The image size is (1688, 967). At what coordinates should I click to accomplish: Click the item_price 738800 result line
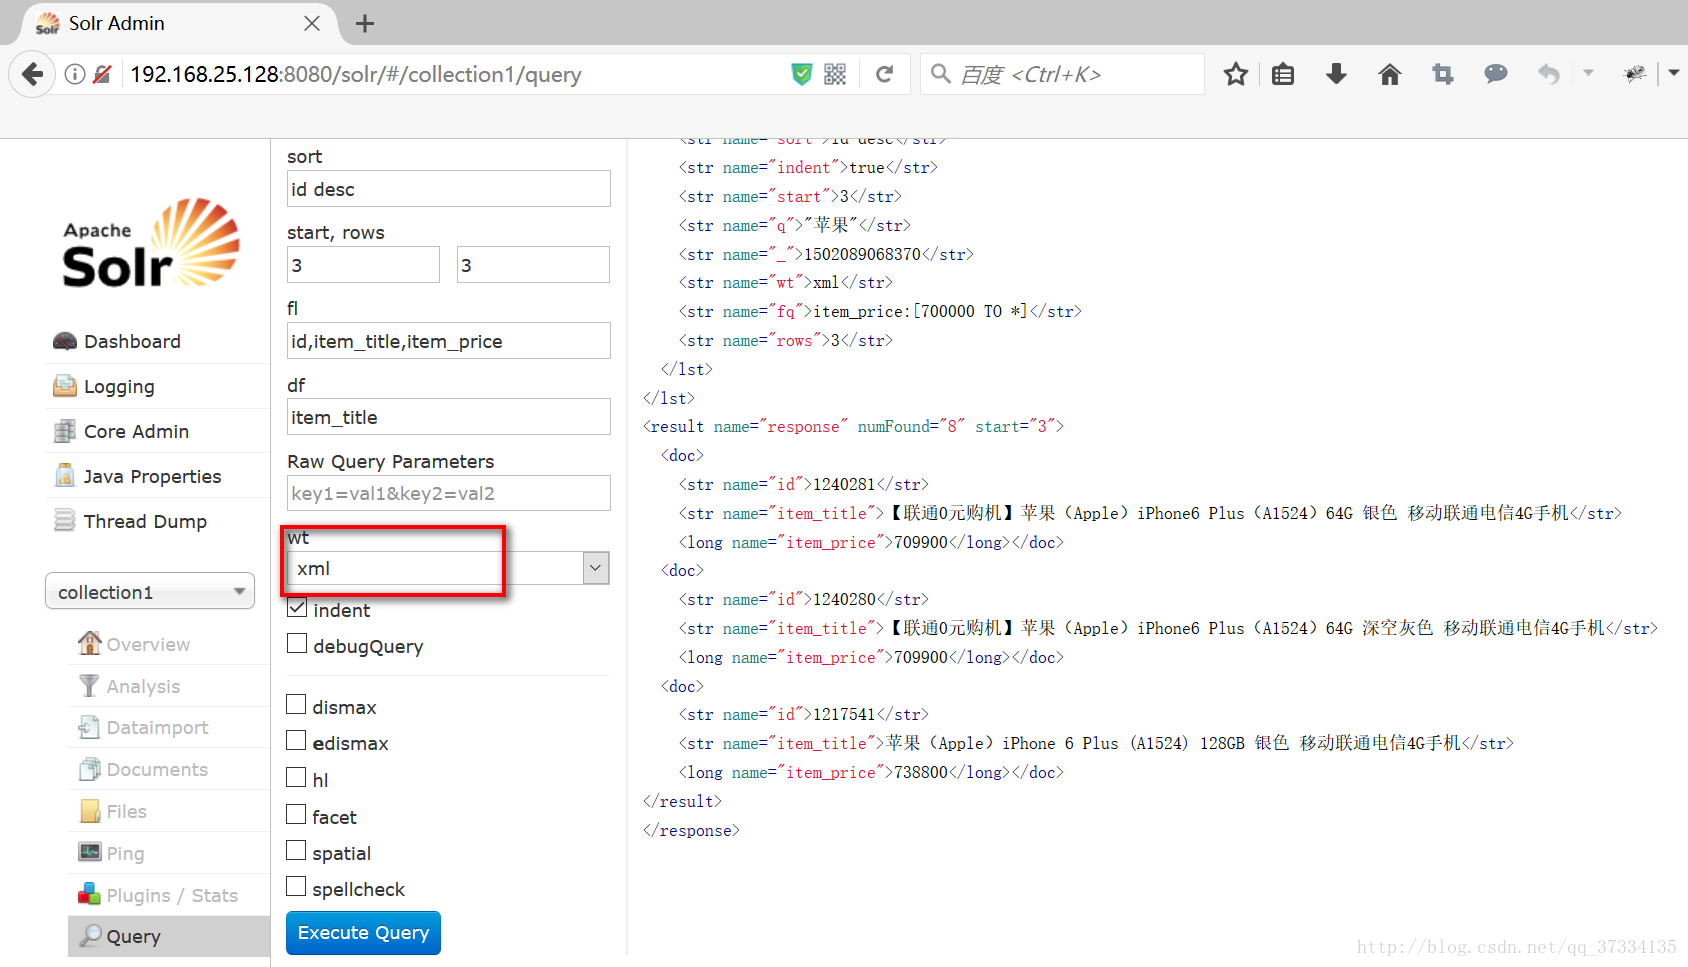(x=871, y=772)
